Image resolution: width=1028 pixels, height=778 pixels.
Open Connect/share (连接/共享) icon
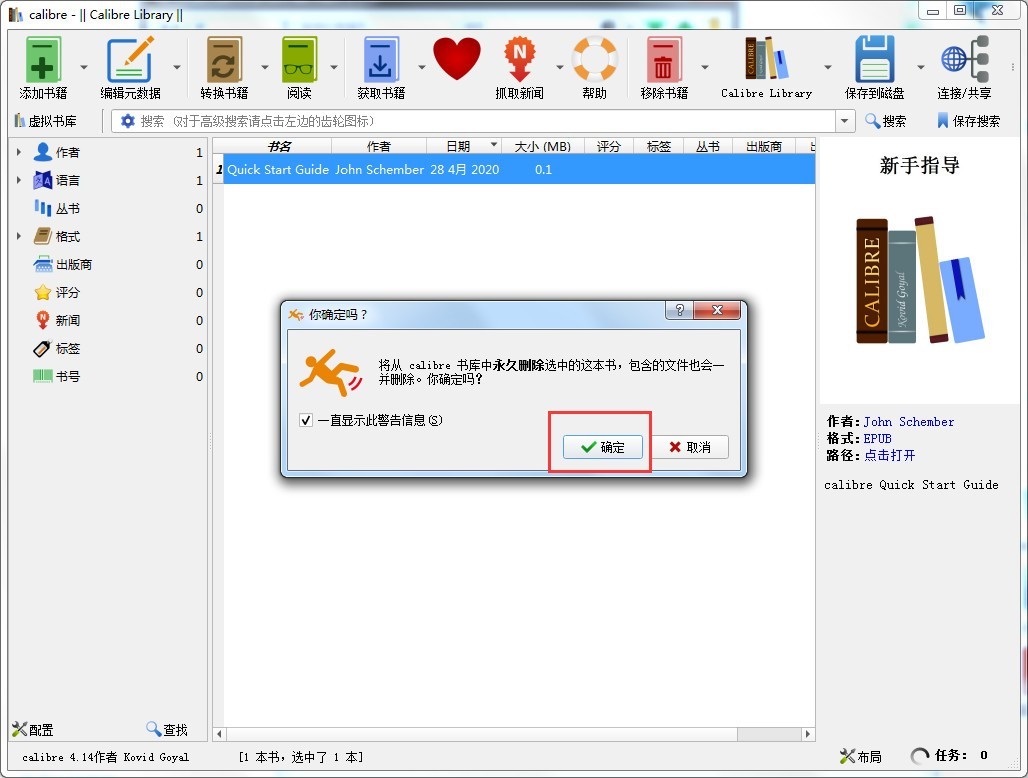point(964,60)
